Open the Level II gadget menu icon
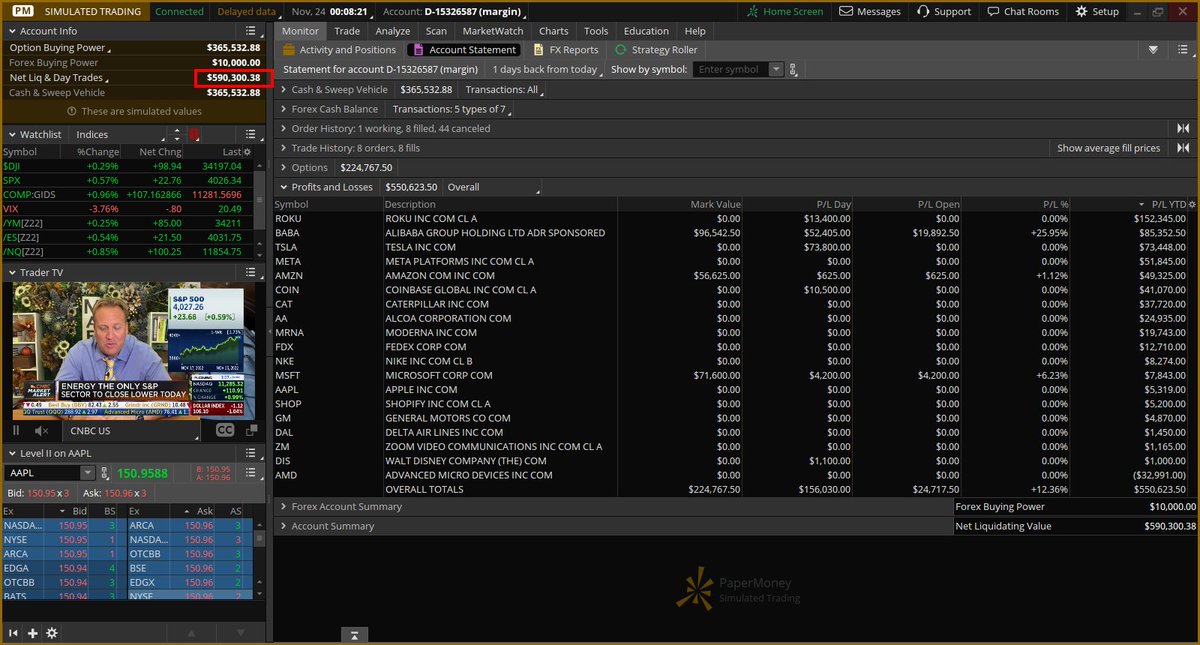This screenshot has width=1200, height=645. [x=251, y=453]
